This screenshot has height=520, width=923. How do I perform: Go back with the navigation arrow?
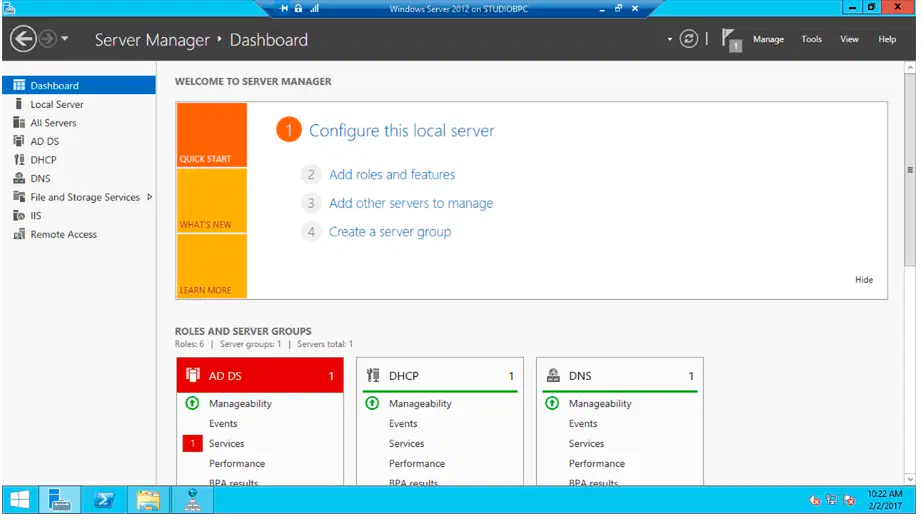point(23,39)
